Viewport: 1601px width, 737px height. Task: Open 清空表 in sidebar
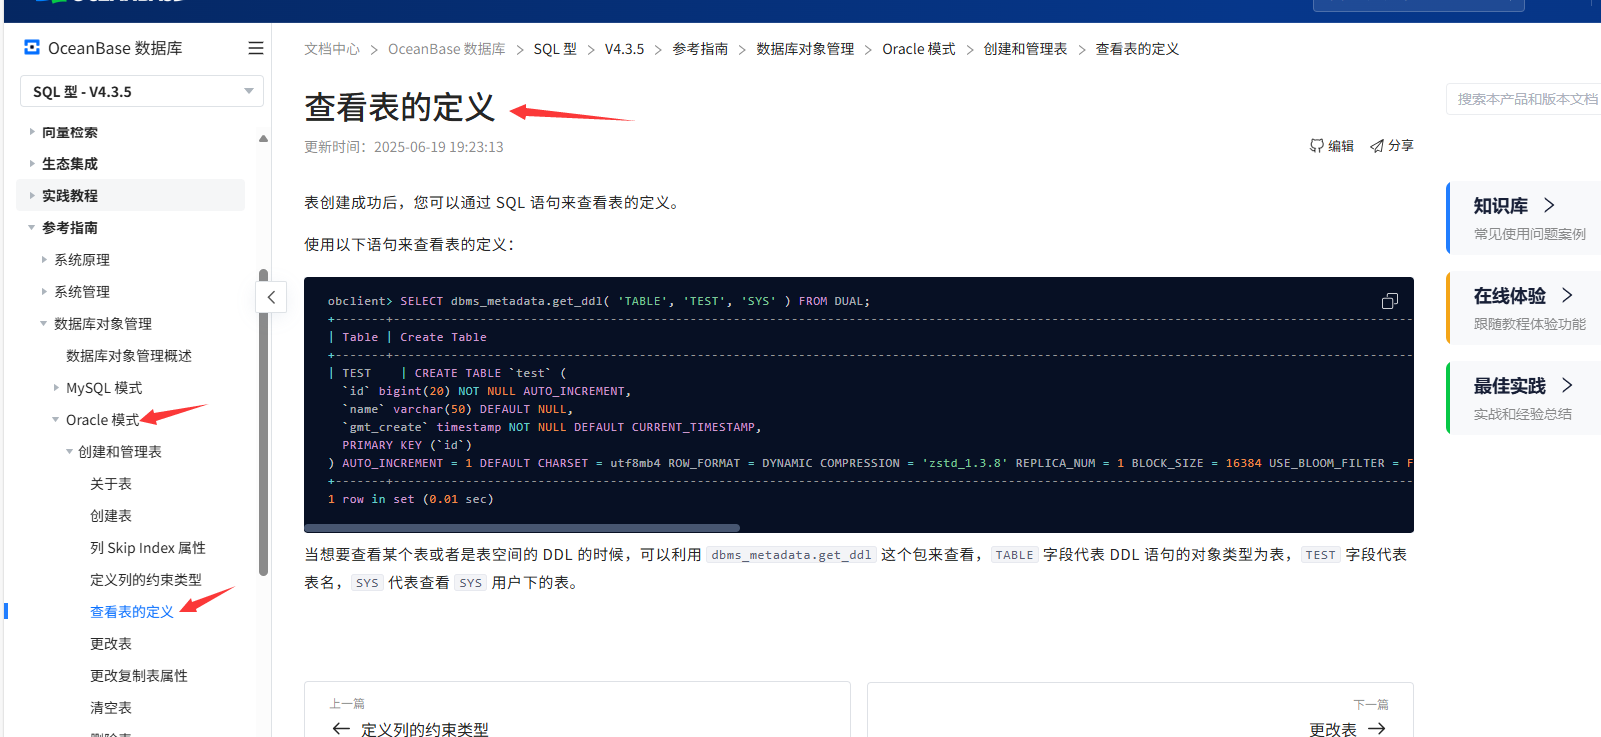(x=111, y=708)
